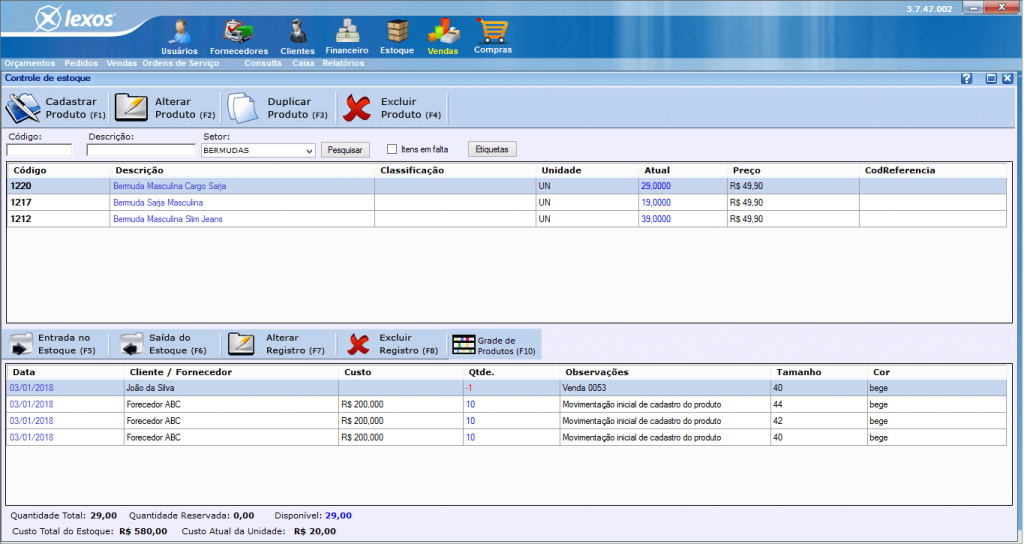1024x544 pixels.
Task: Open the Pedidos menu item
Action: point(81,63)
